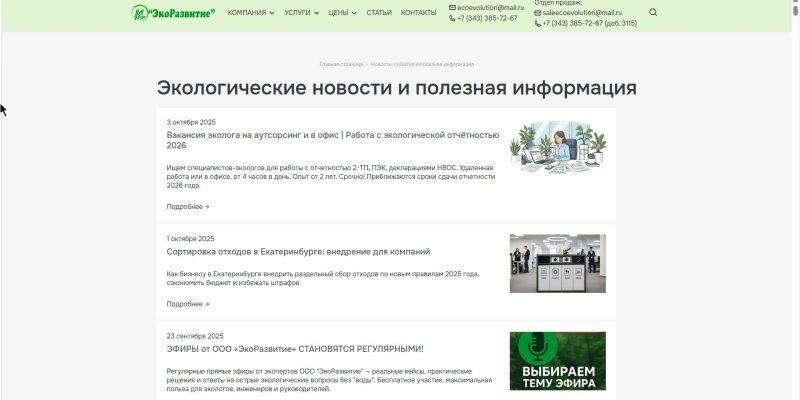The width and height of the screenshot is (800, 400).
Task: Click the envelope icon beside salesecoevolution@mail.ru
Action: pos(537,12)
